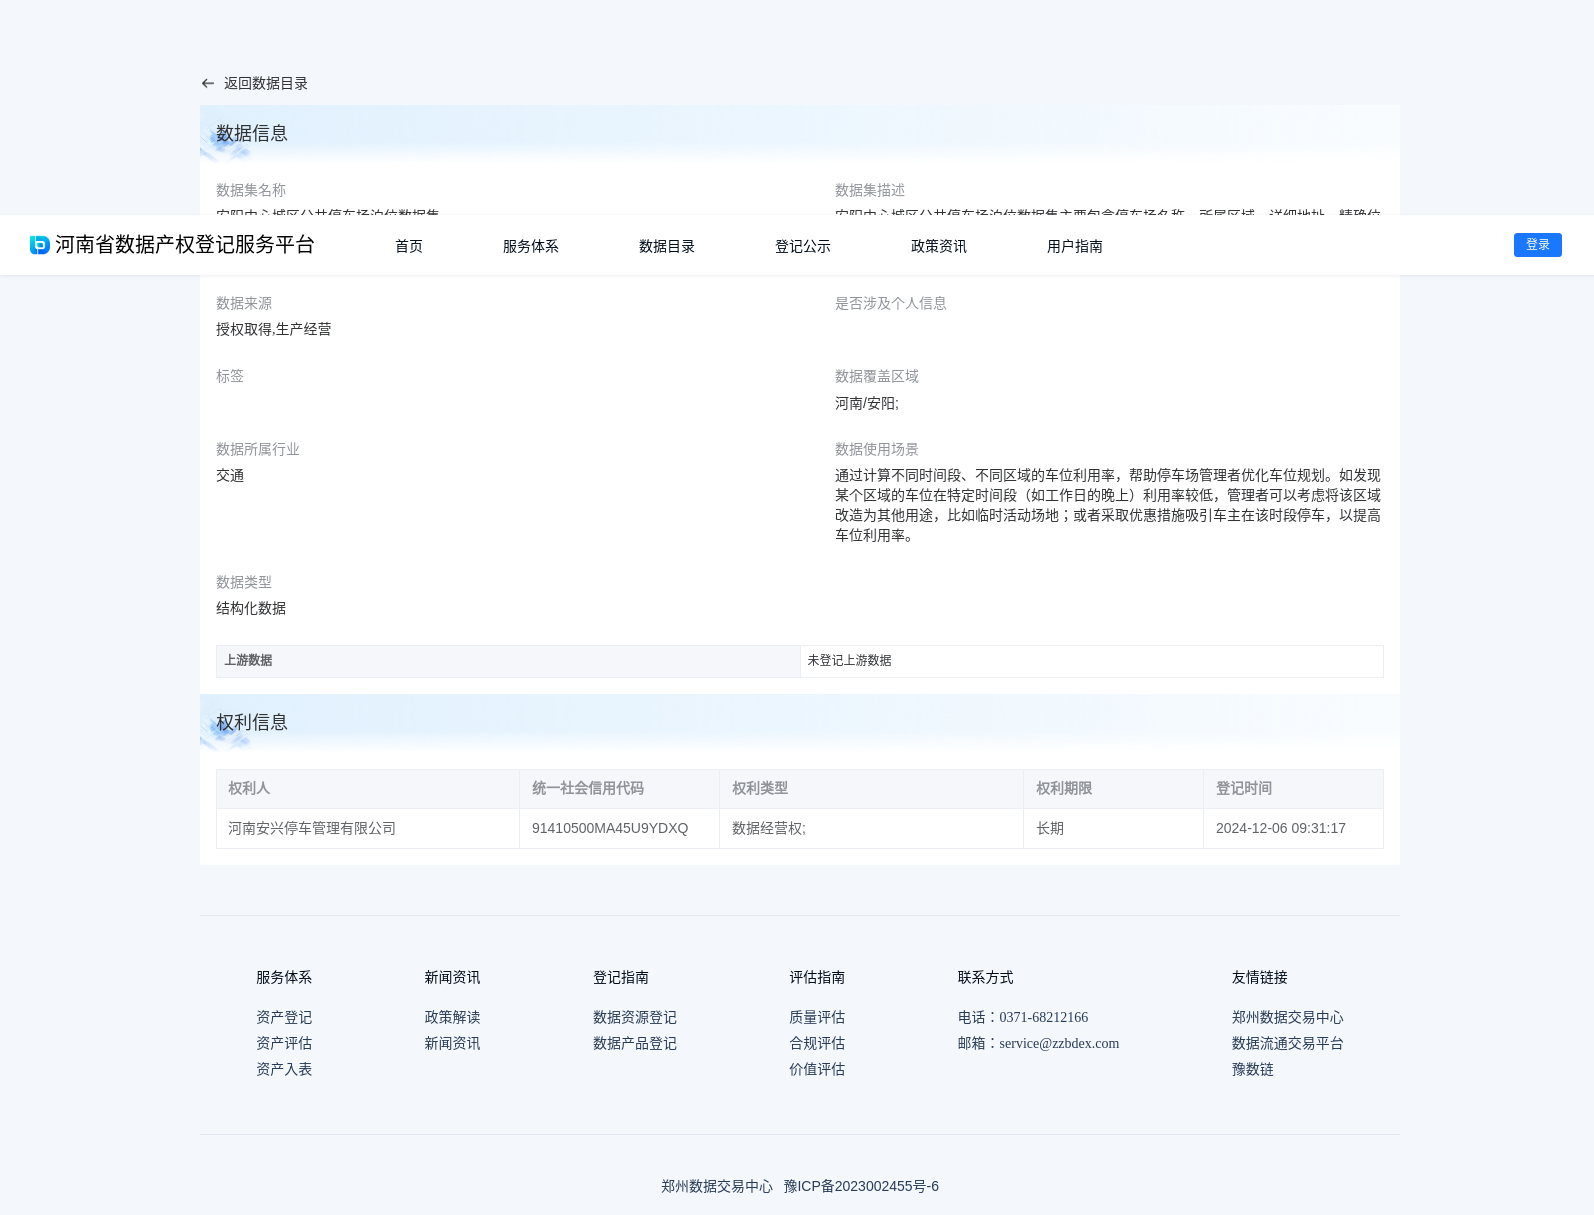Click the 是否涉及个人信息 label

click(x=891, y=303)
